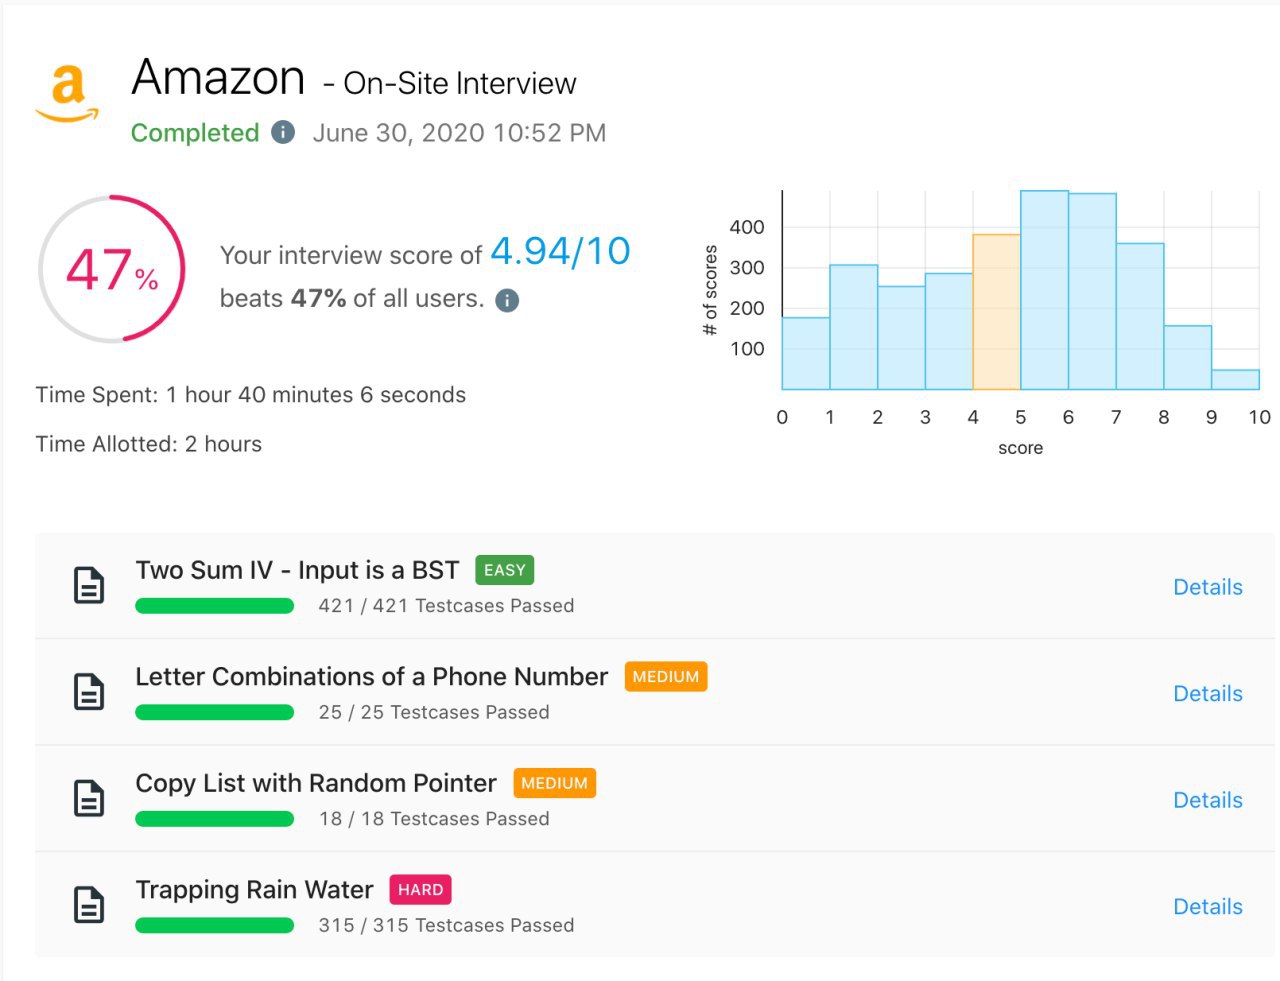The image size is (1280, 981).
Task: Open info icon beside 'beats 47% of all users'
Action: point(508,300)
